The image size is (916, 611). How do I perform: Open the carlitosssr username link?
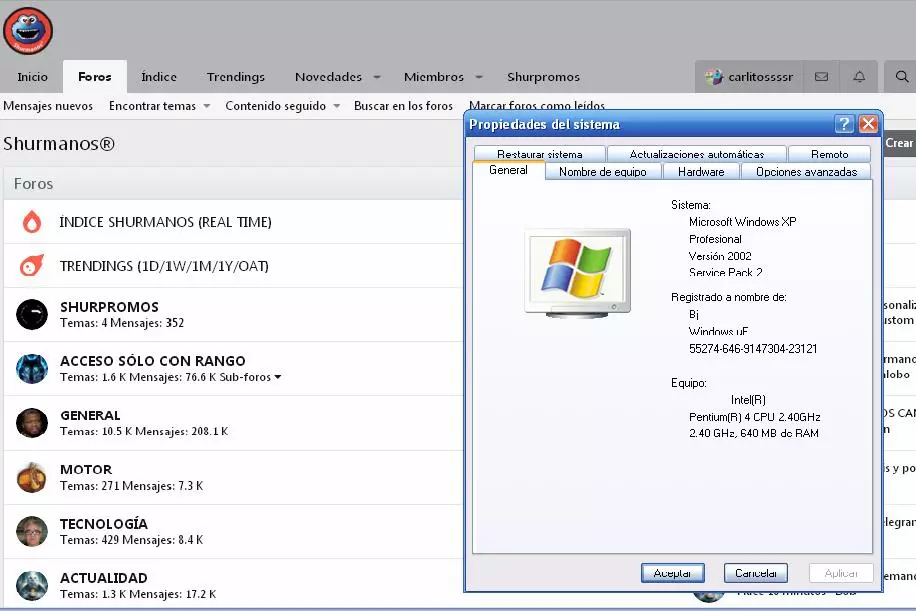click(761, 77)
